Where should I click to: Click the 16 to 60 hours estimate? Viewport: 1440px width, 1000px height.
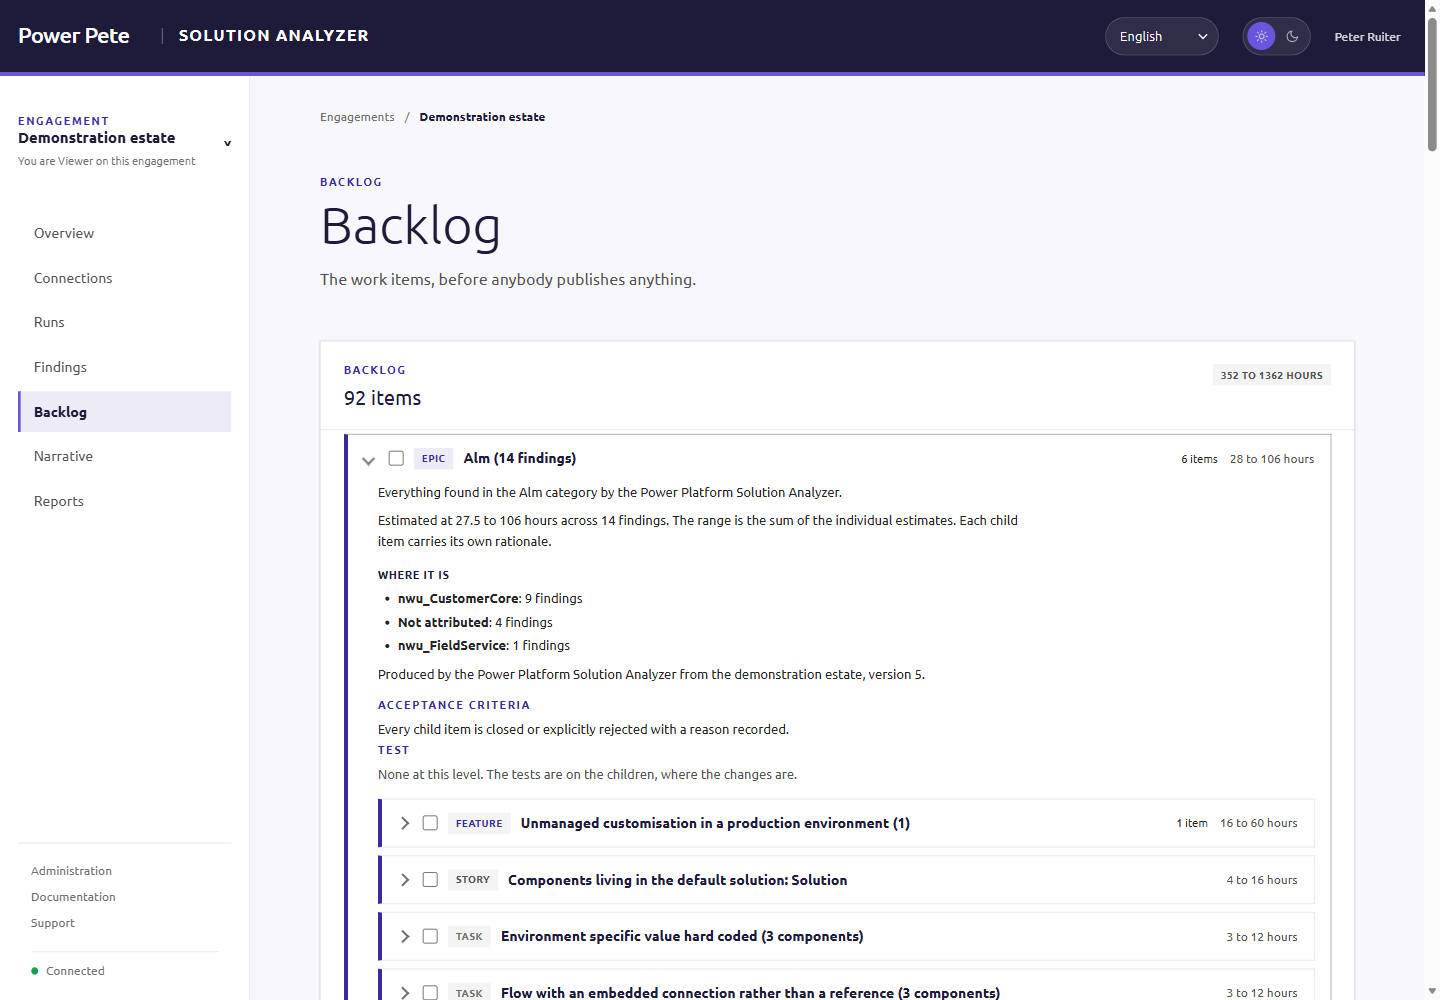click(x=1259, y=823)
